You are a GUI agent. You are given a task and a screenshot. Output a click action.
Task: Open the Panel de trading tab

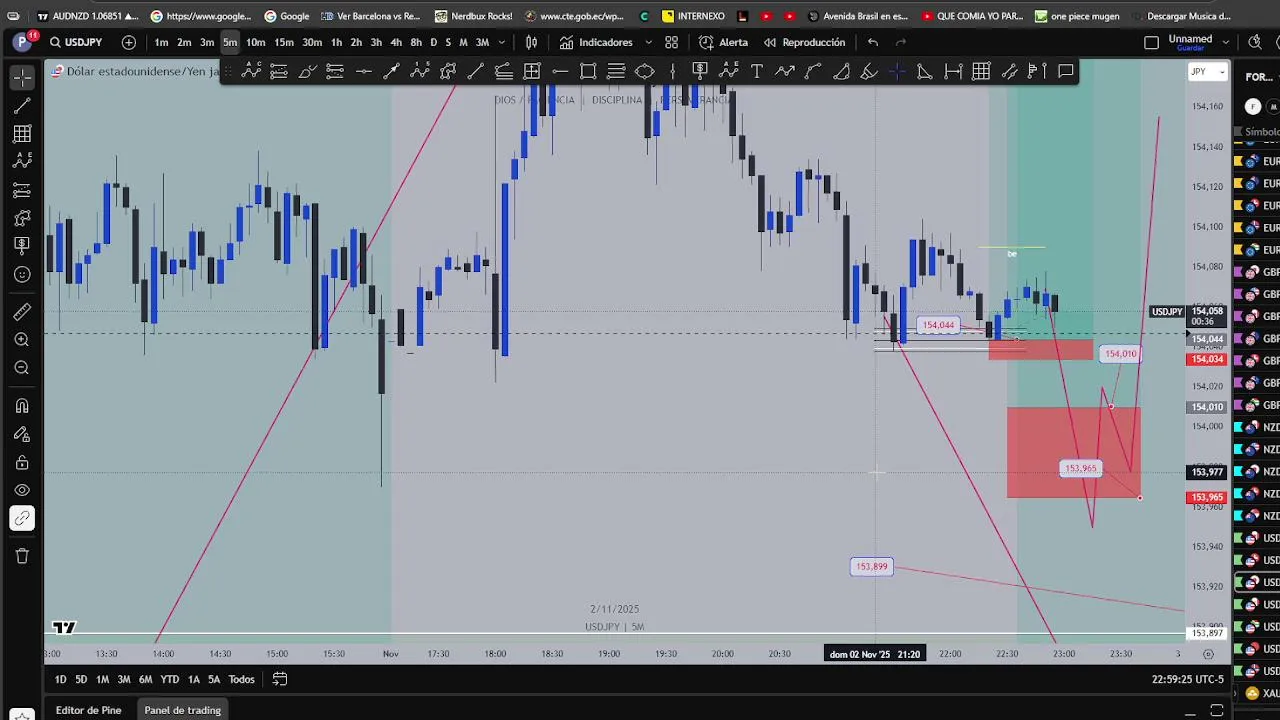pos(182,710)
